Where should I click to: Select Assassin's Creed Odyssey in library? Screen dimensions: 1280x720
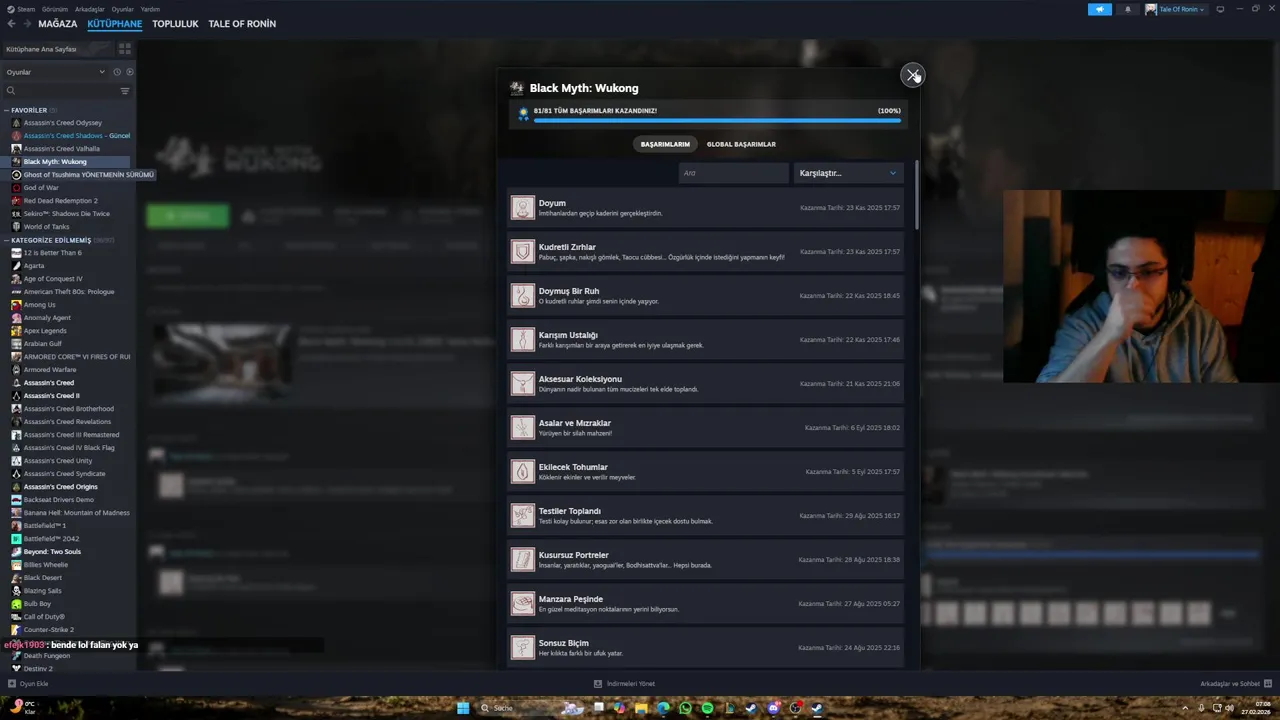[x=63, y=123]
